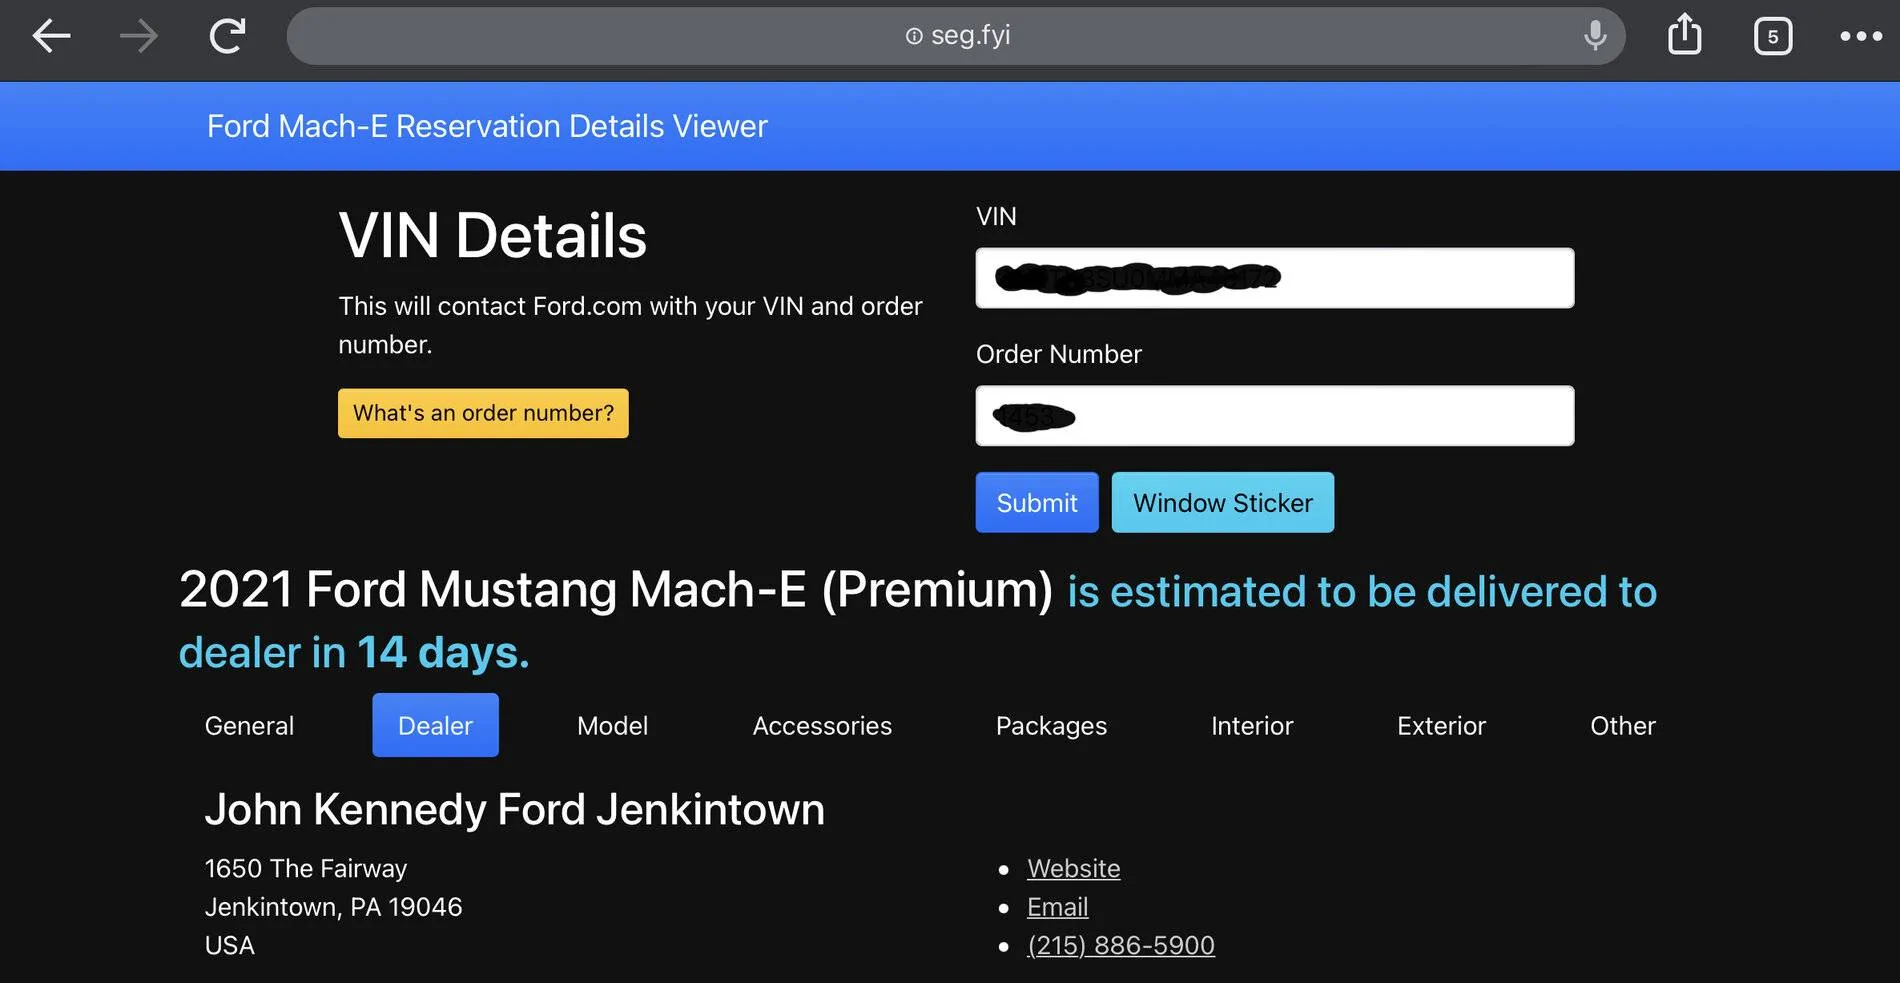The image size is (1900, 983).
Task: Click the VIN Details heading
Action: 492,236
